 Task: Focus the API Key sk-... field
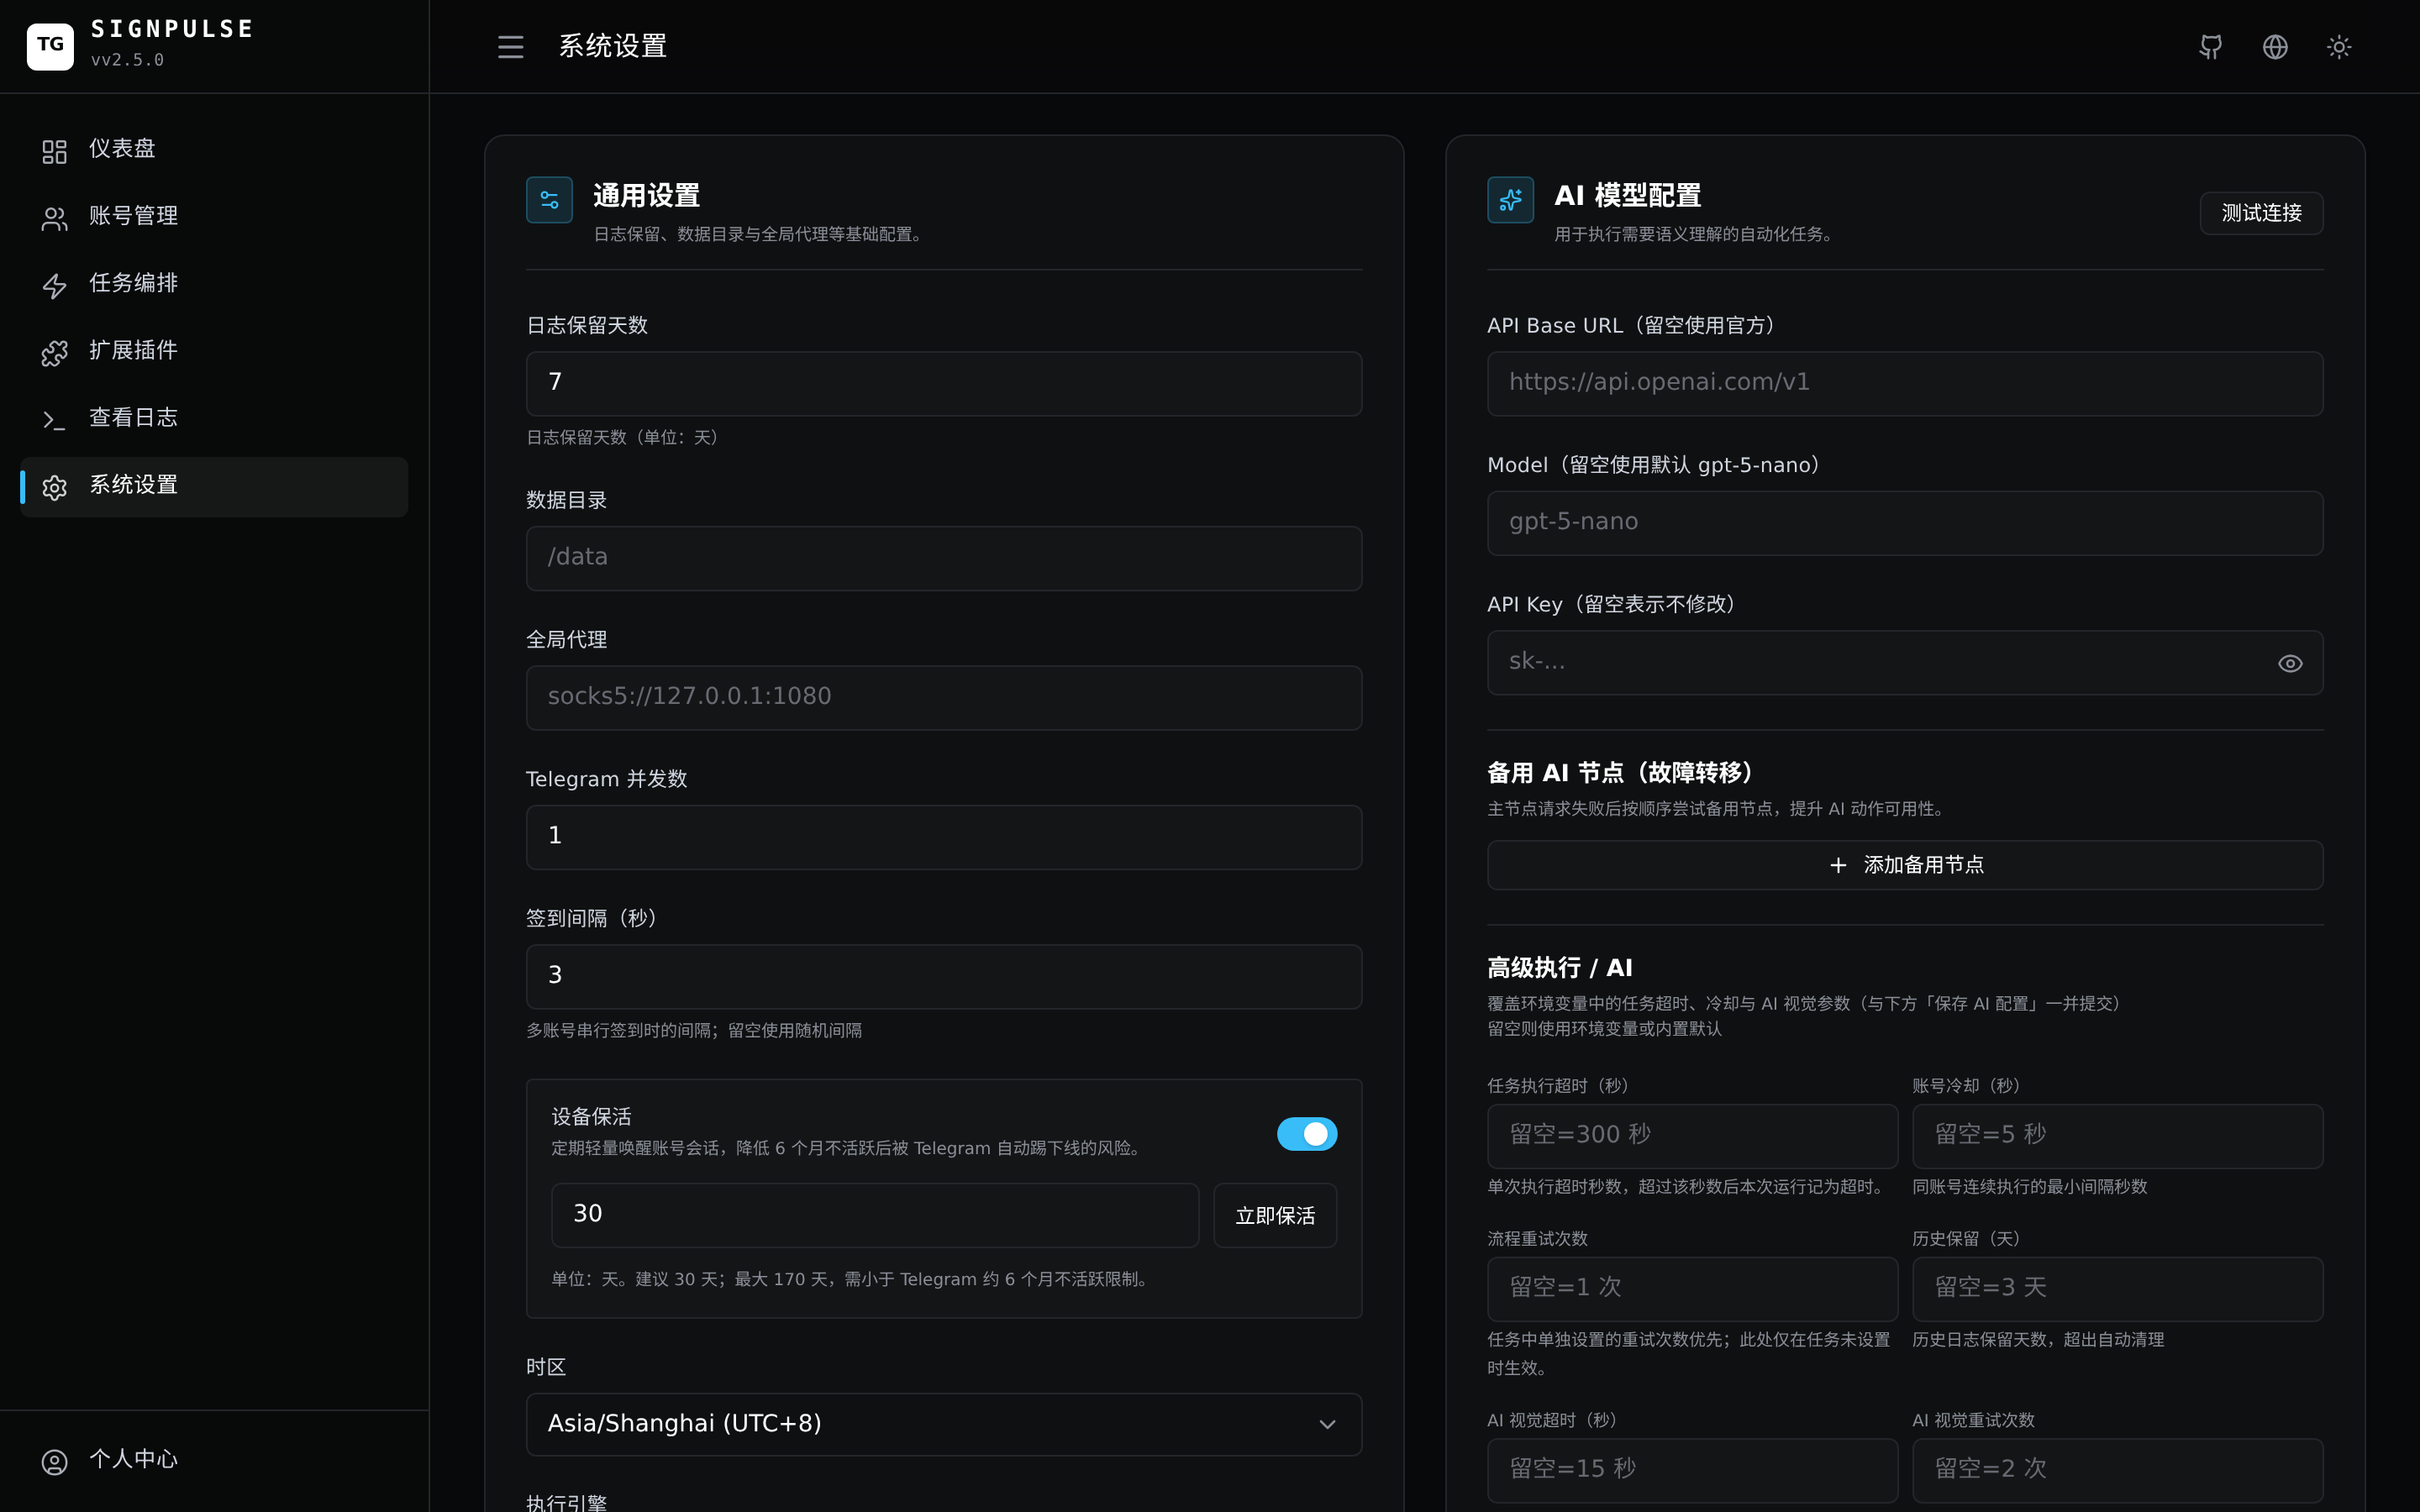pyautogui.click(x=1905, y=662)
